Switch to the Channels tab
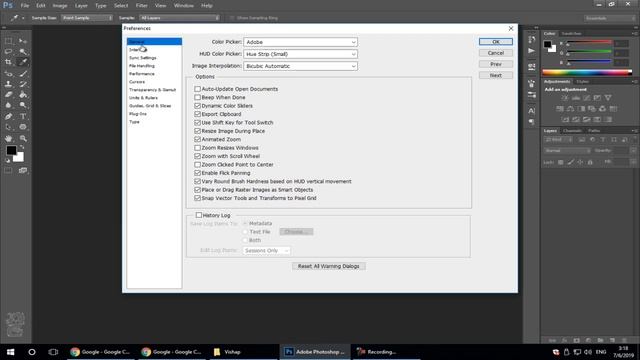Screen dimensions: 640x360 (572, 131)
